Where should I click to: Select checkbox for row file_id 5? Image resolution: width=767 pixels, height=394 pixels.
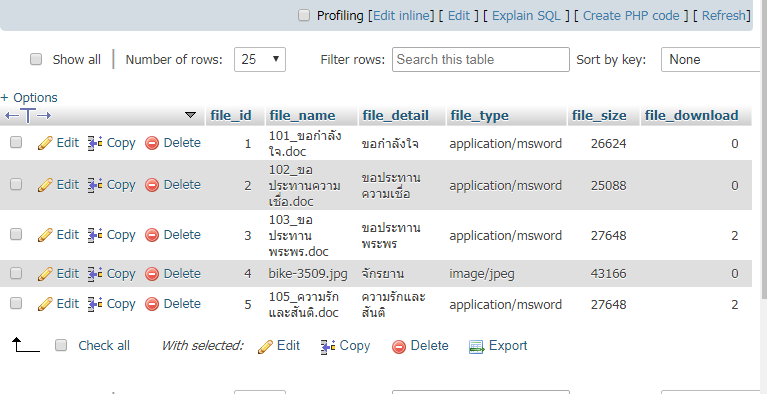click(16, 303)
